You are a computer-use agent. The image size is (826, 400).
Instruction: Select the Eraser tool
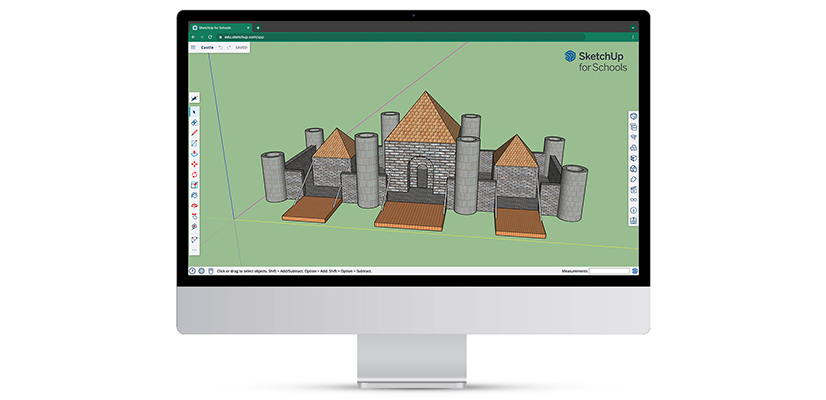(194, 122)
